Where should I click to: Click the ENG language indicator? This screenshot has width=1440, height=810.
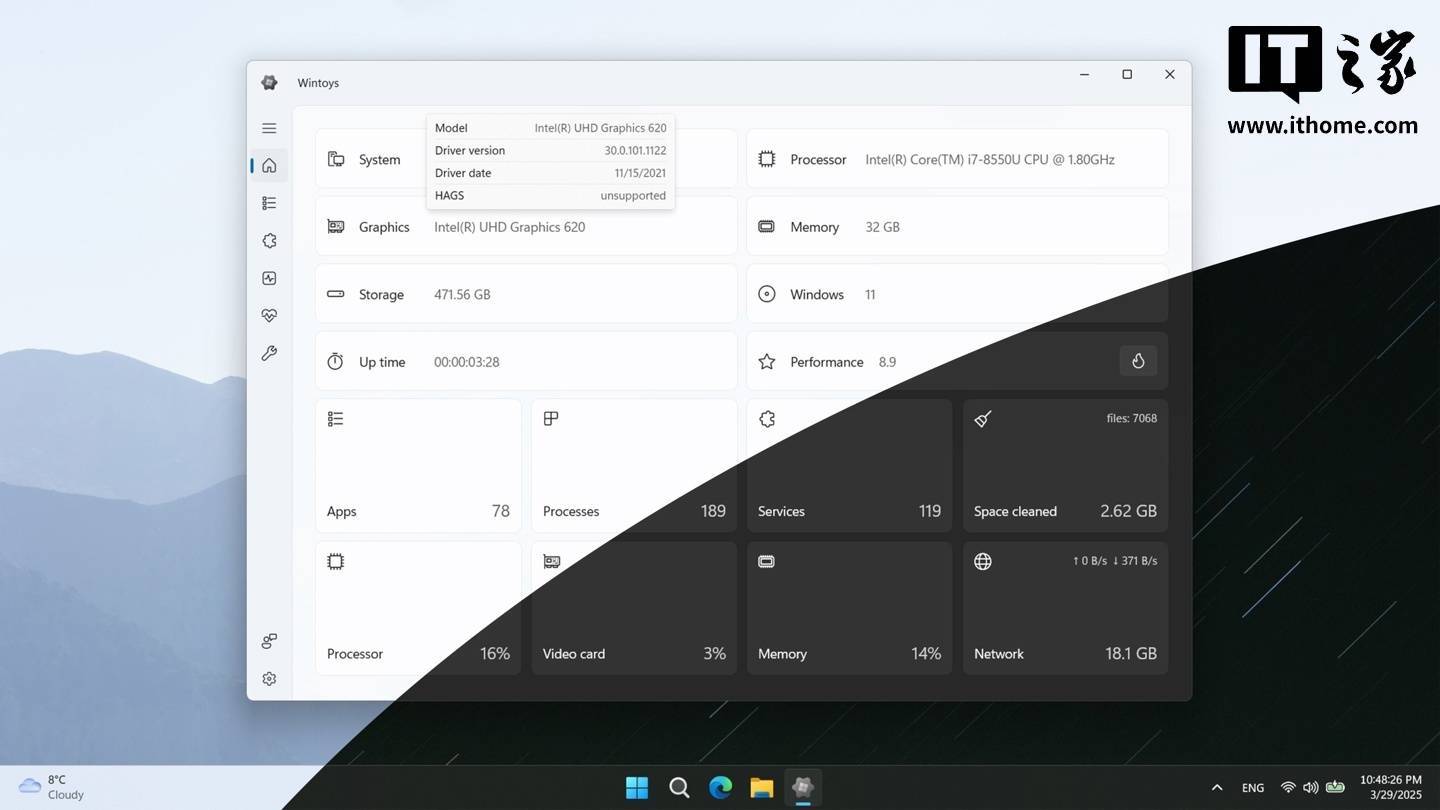tap(1253, 788)
